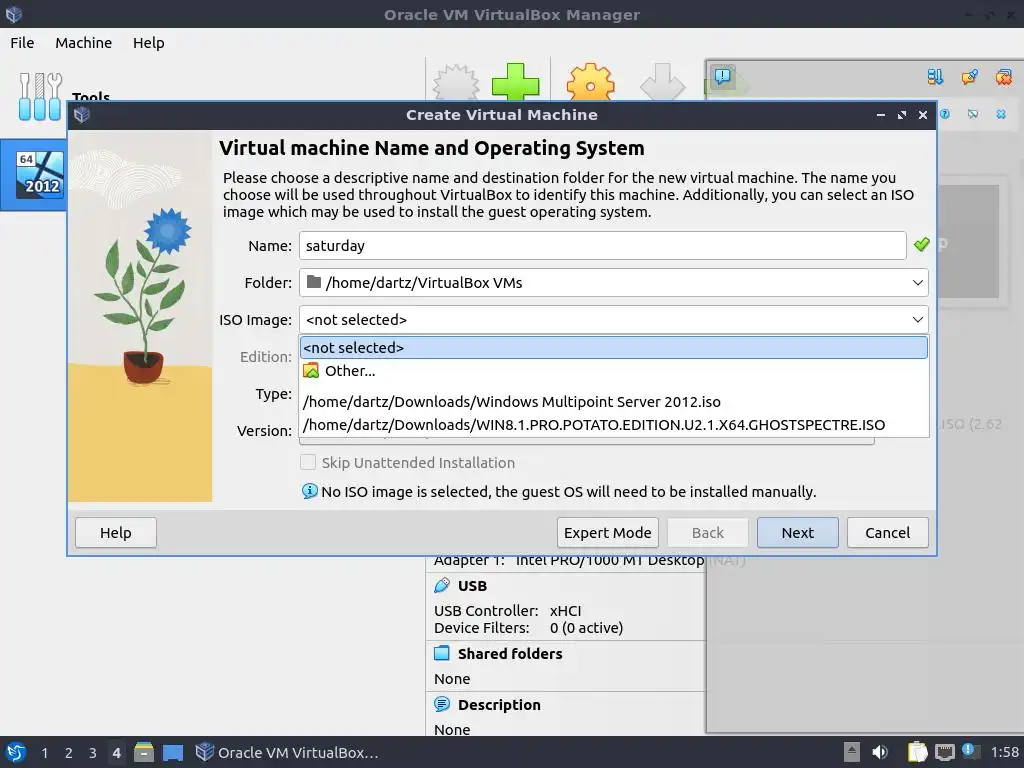The width and height of the screenshot is (1024, 768).
Task: Open Settings via the orange gear icon
Action: (590, 82)
